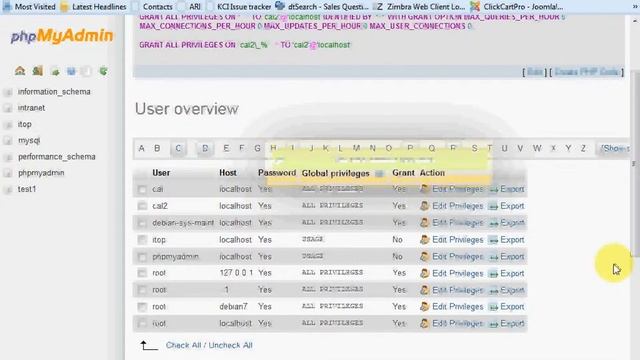Open the Query window icon

coord(55,71)
